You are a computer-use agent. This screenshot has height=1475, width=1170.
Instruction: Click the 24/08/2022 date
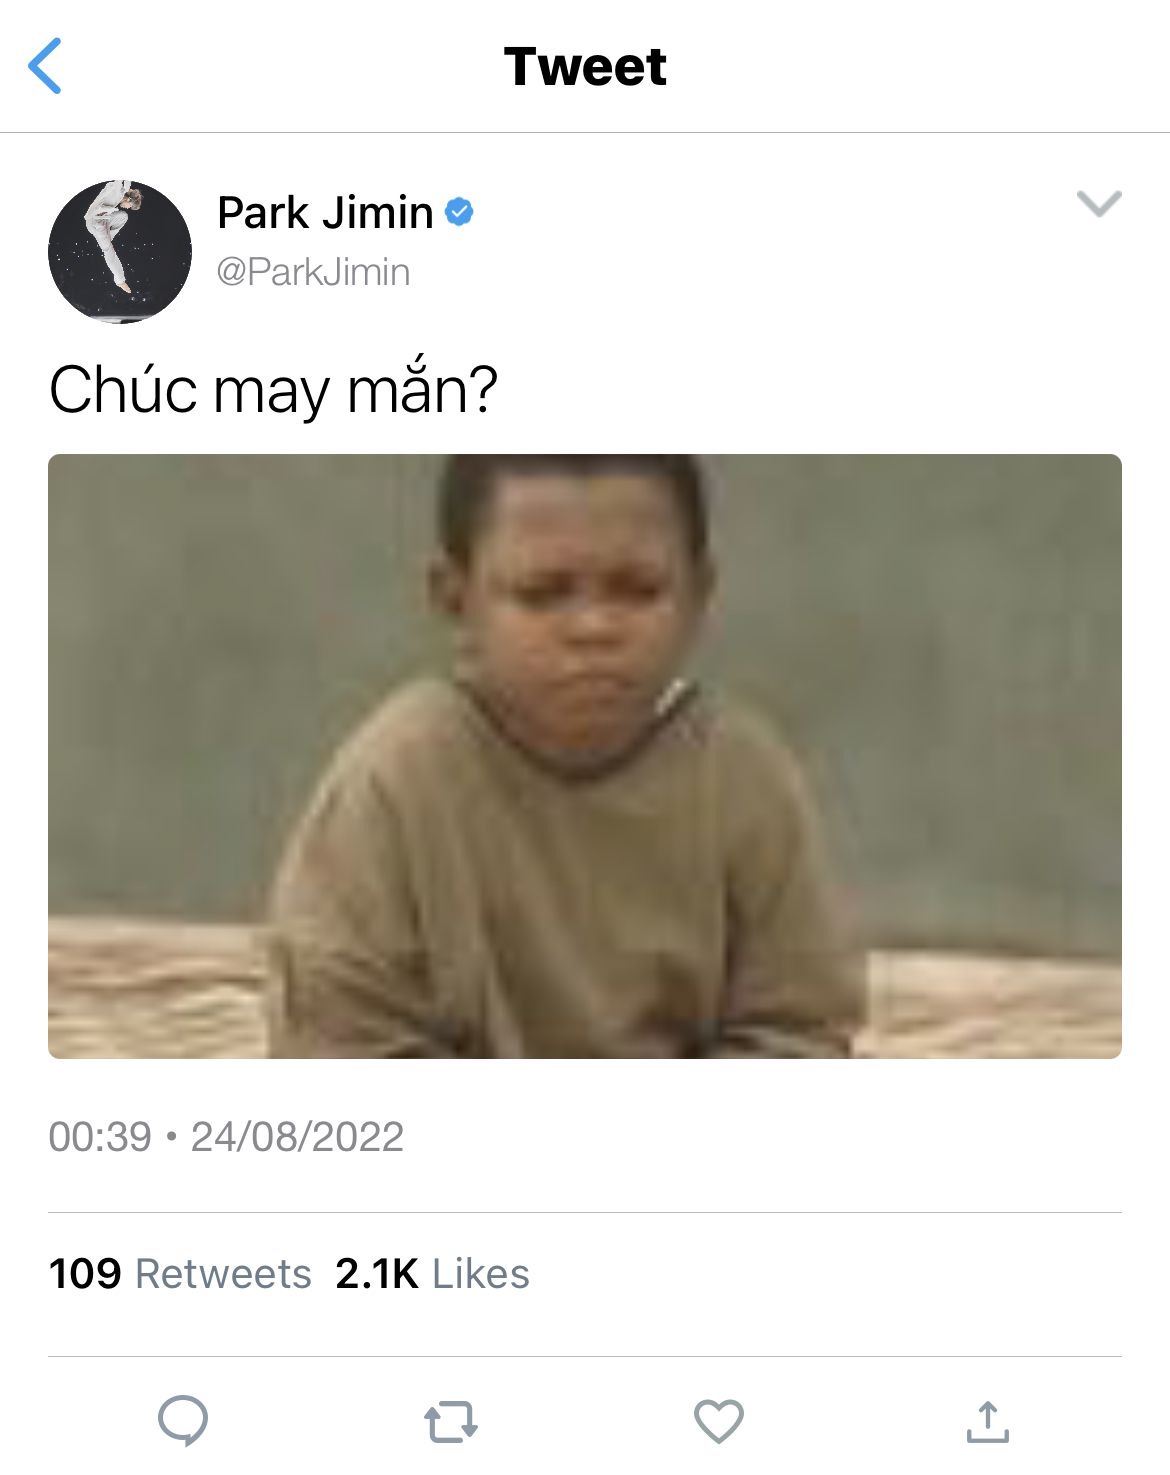coord(297,1137)
